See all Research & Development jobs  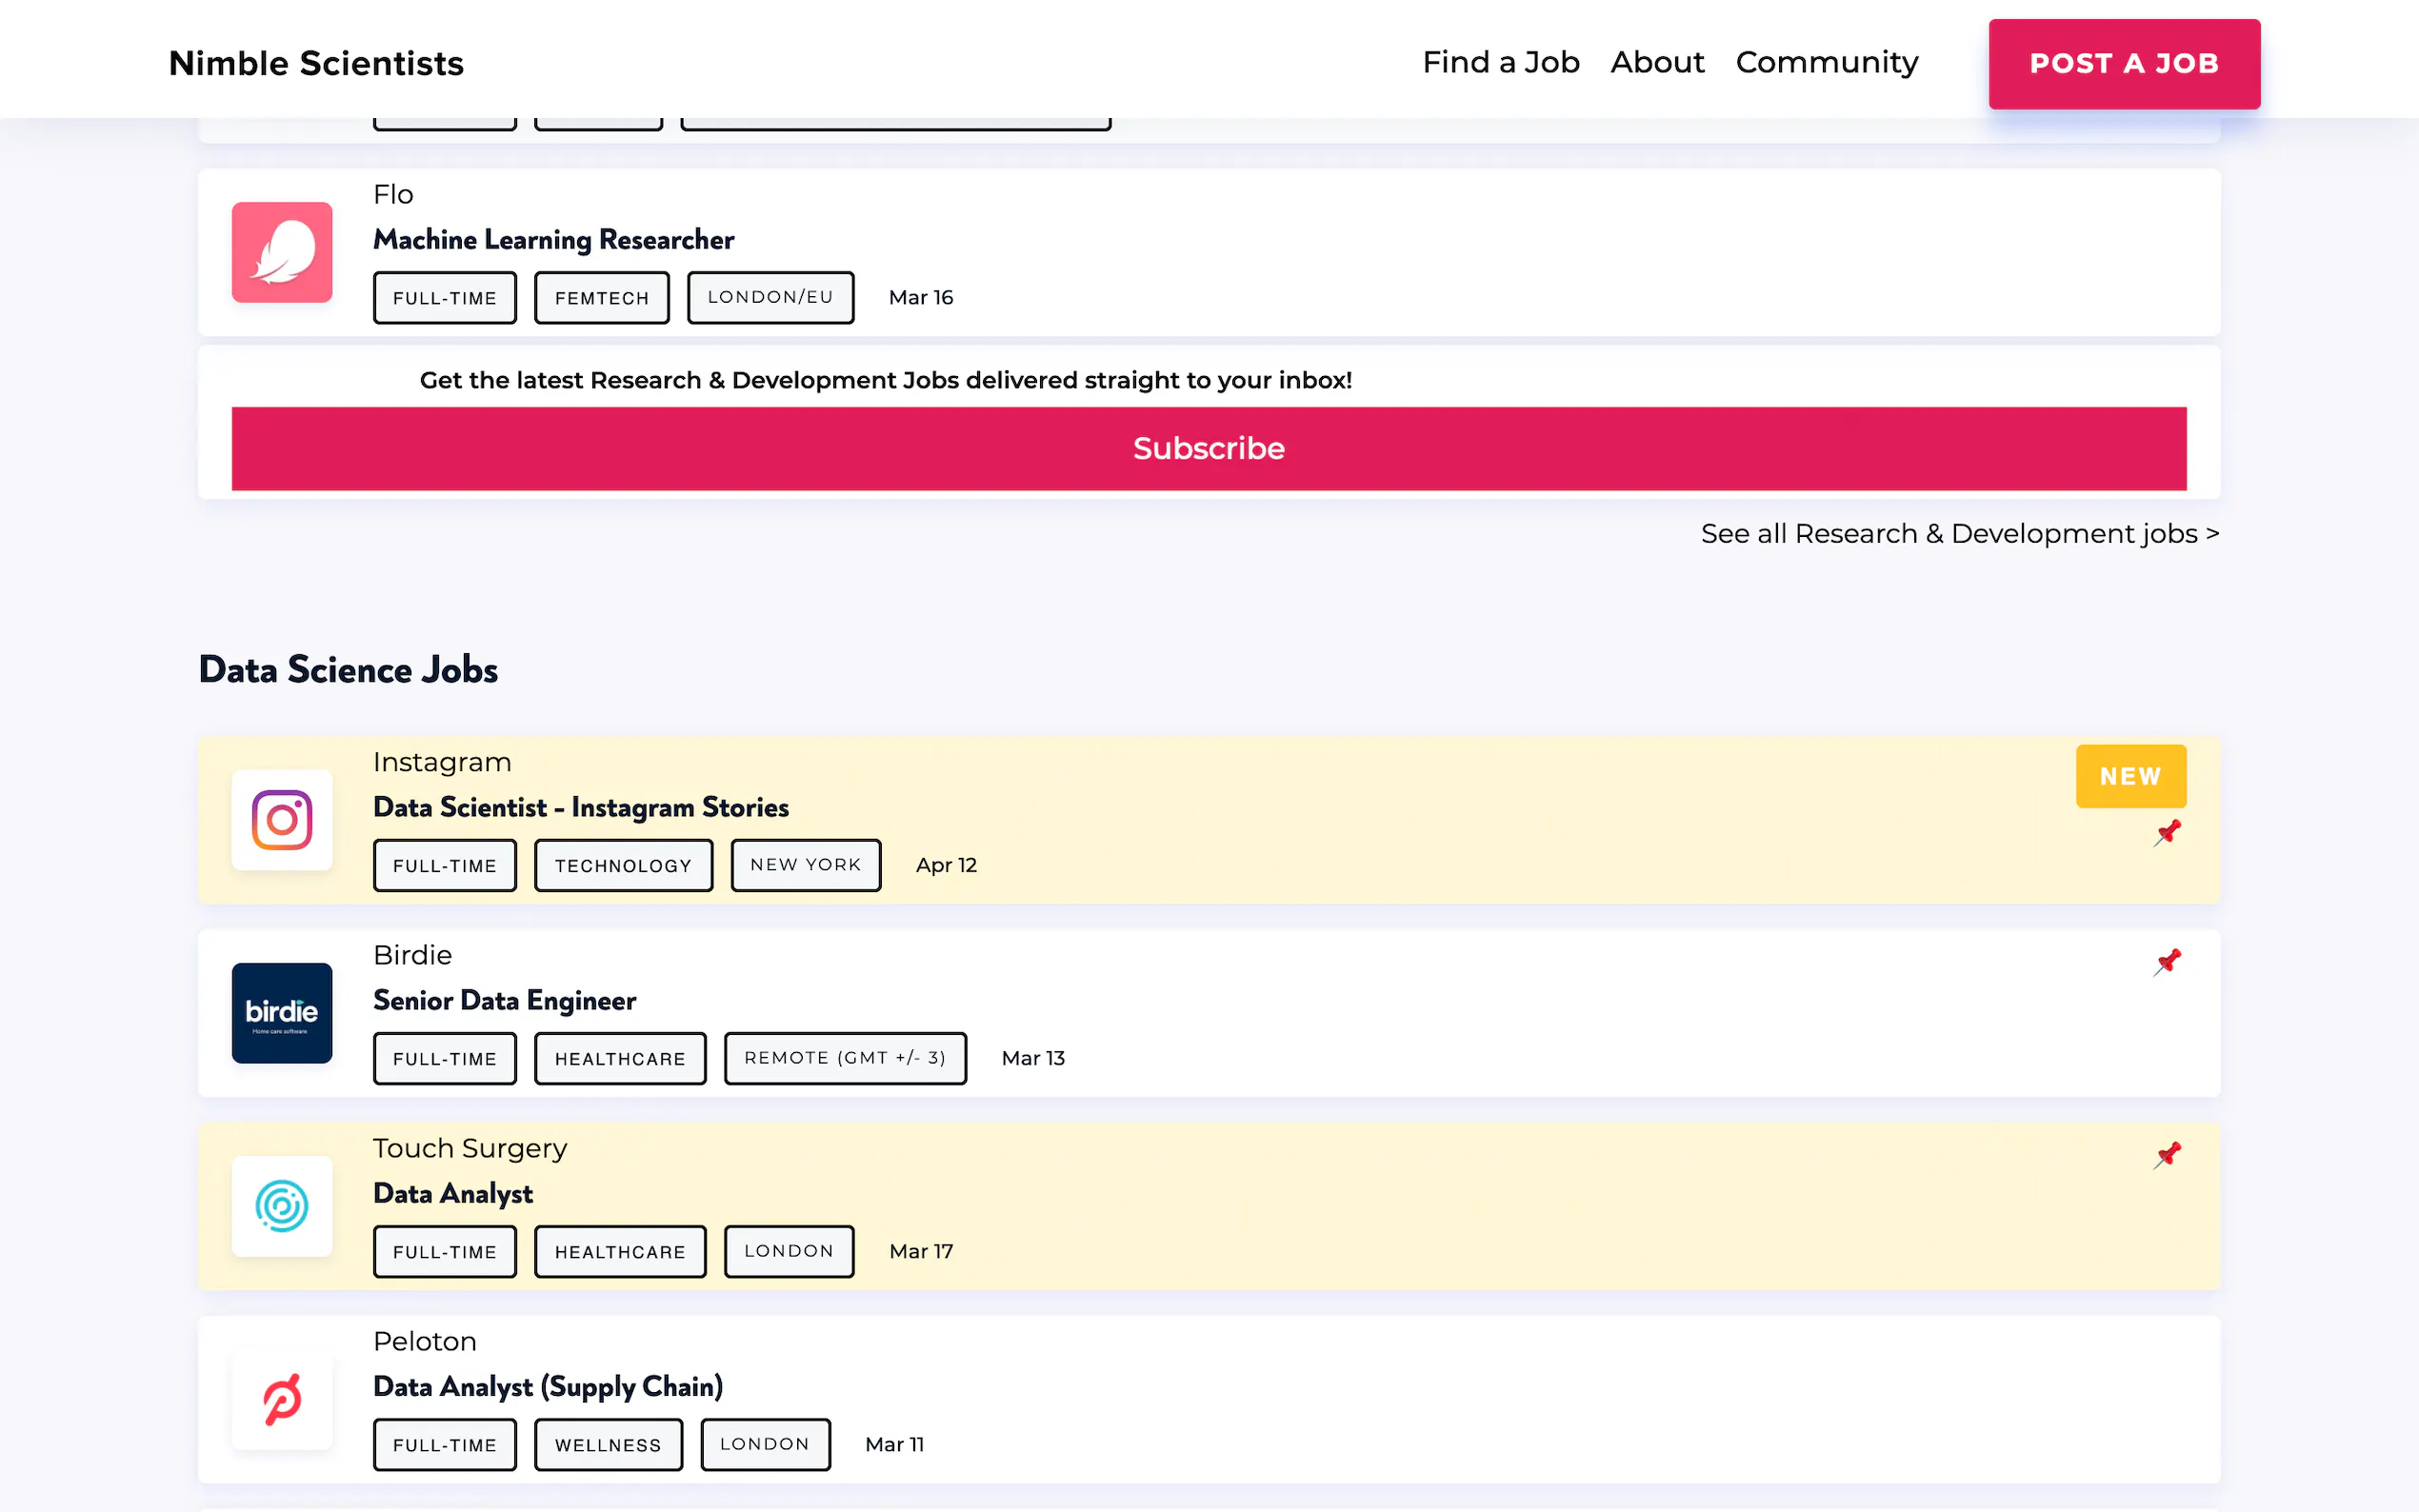(1959, 534)
